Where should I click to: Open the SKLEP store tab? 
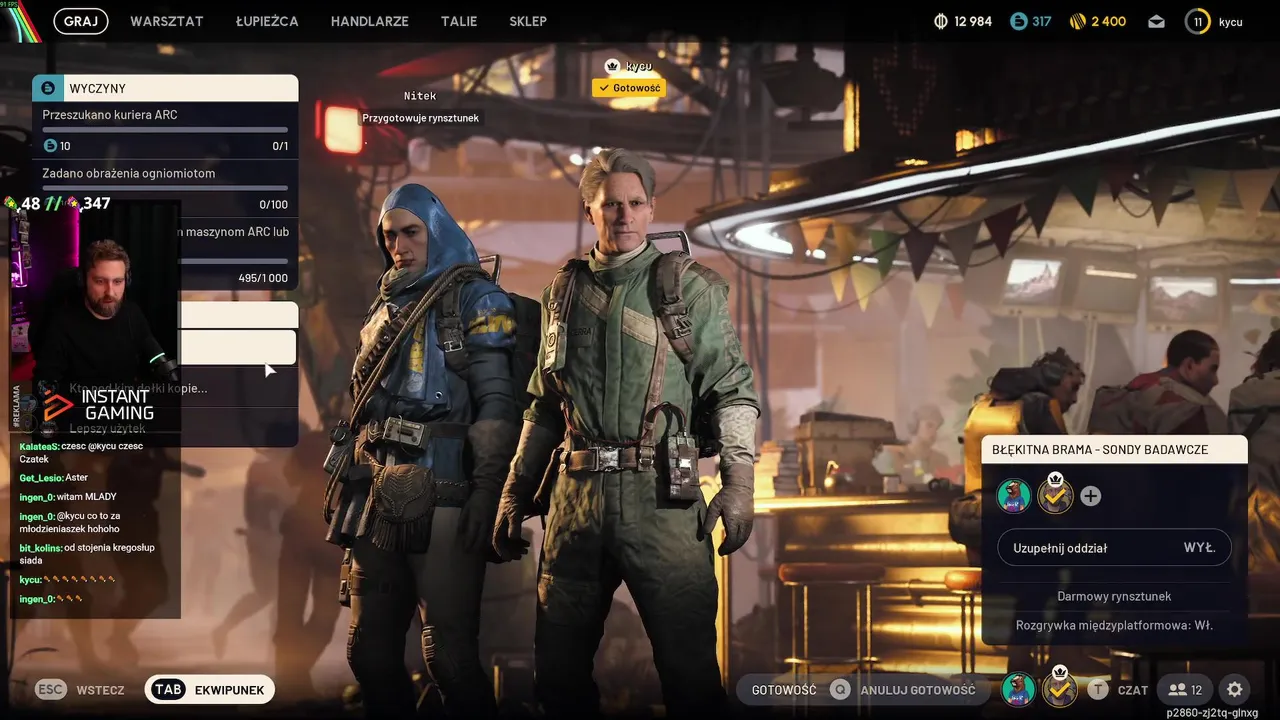point(528,21)
